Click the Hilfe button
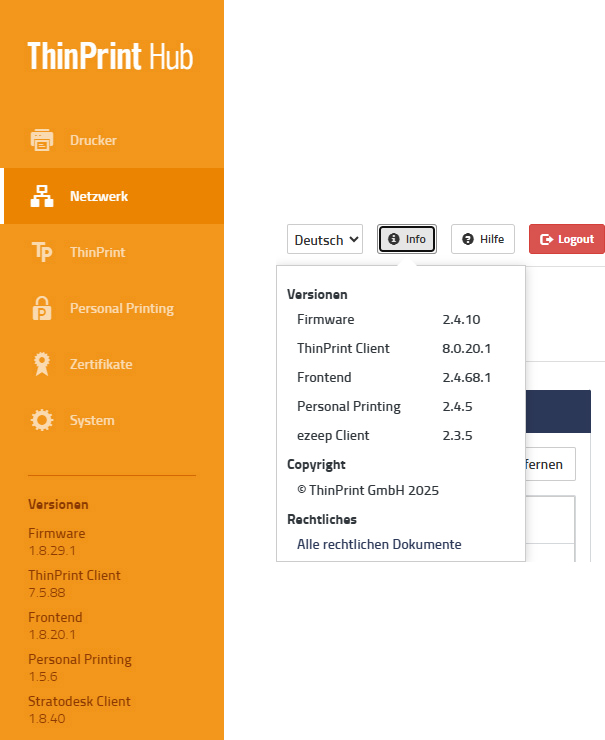Screen dimensions: 605x740 coord(483,239)
